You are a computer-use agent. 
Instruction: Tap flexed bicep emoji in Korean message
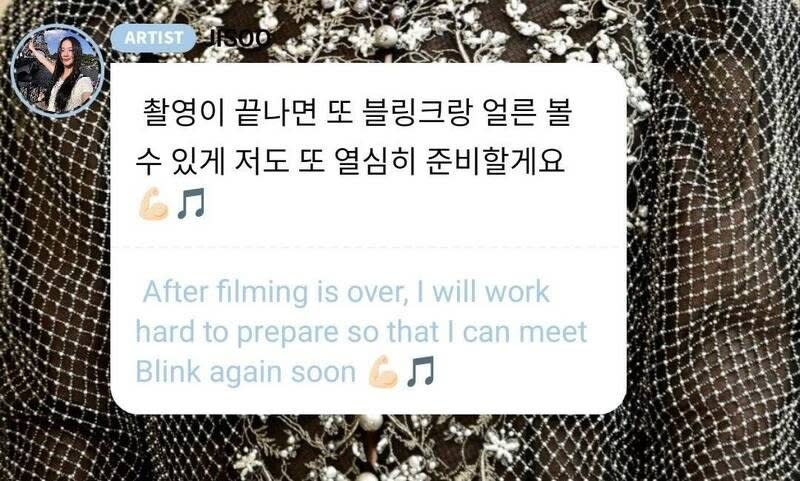[153, 204]
